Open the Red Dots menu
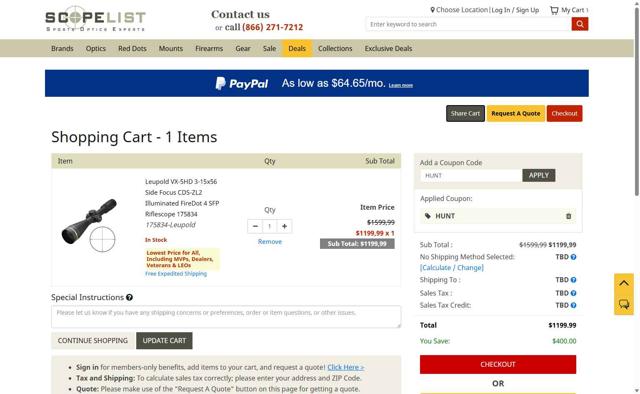This screenshot has height=394, width=640. pos(132,48)
